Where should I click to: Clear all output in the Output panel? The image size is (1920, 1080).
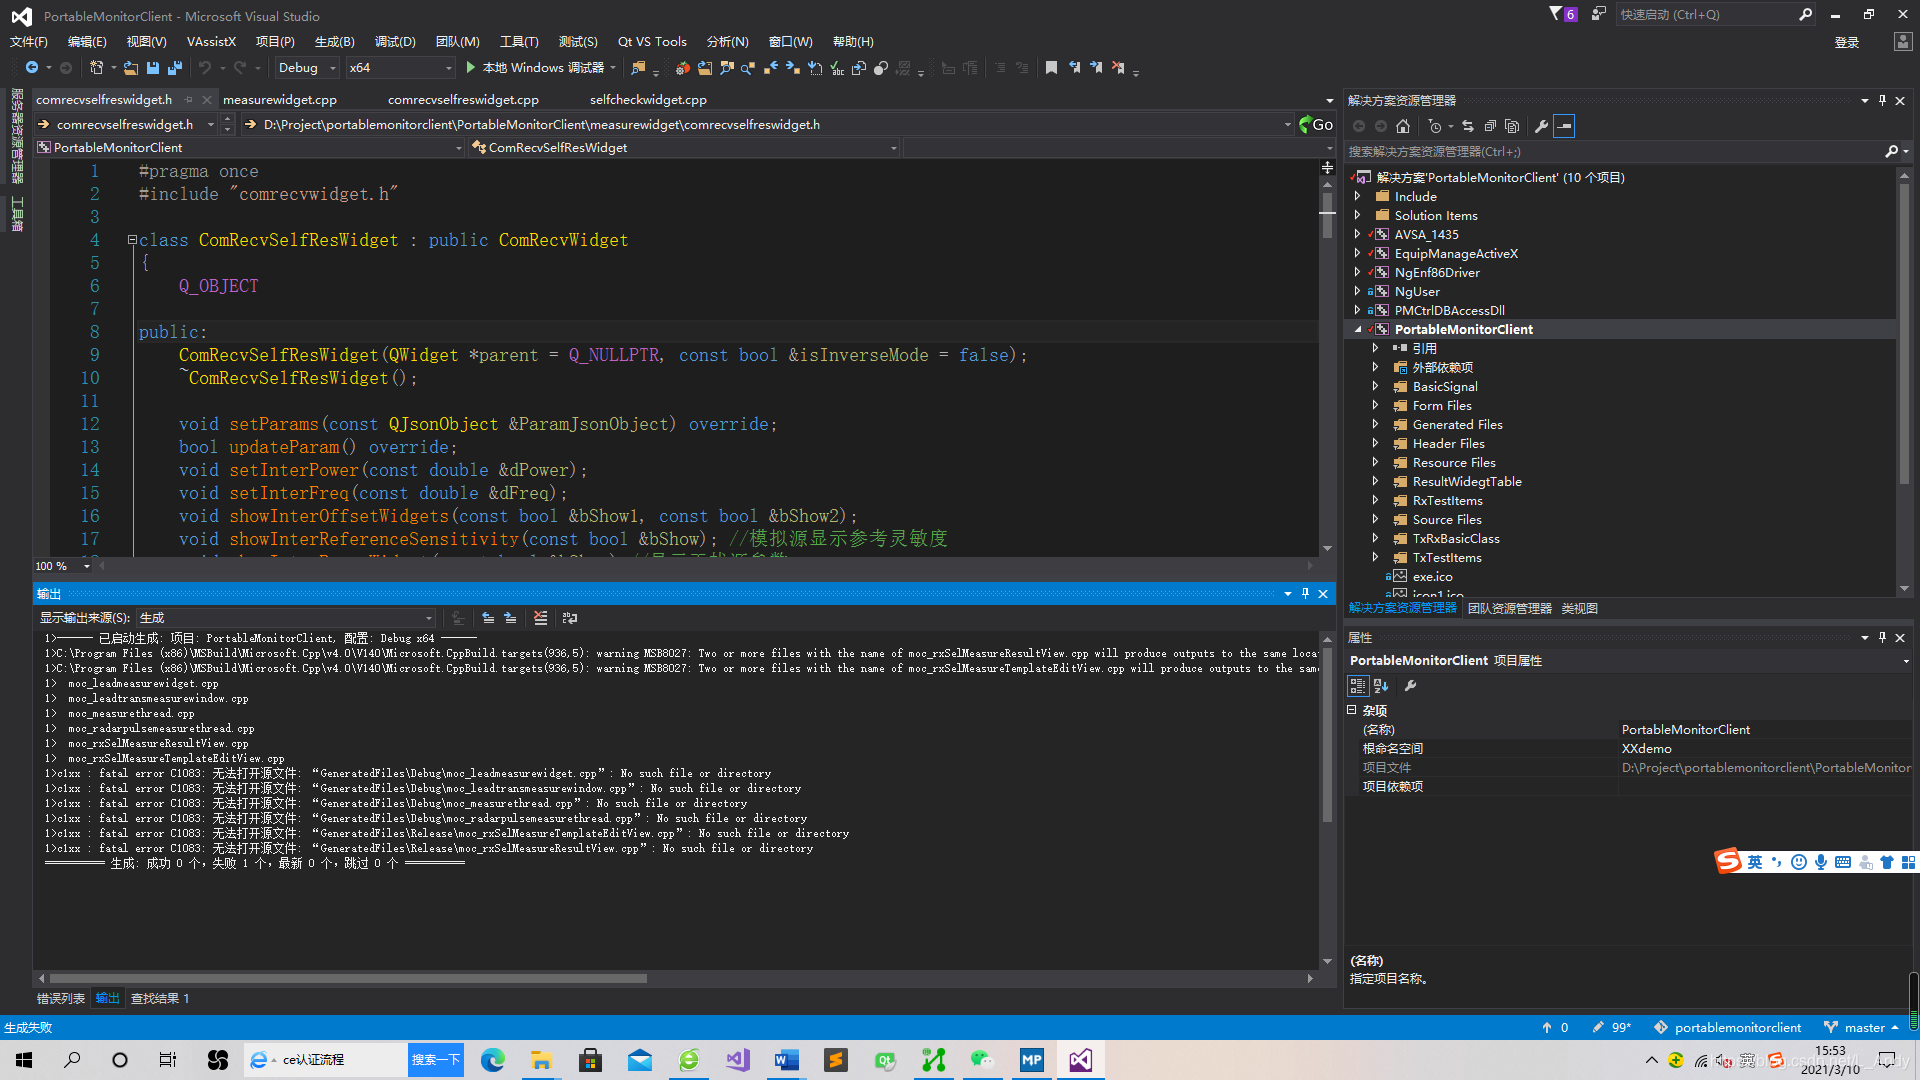pos(540,618)
